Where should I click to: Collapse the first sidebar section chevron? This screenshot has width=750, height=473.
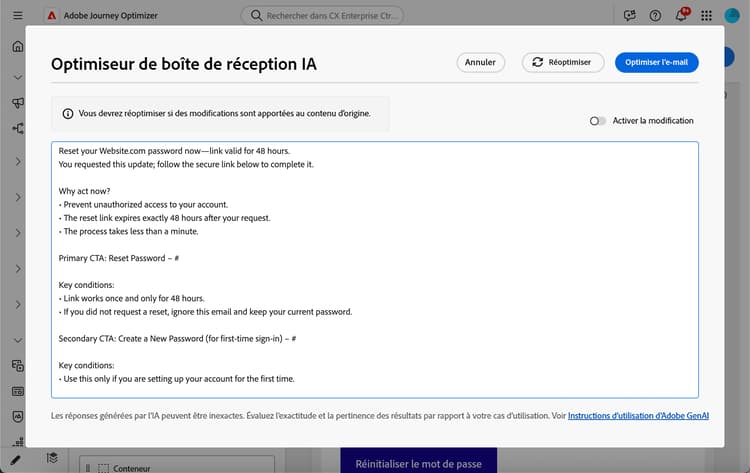(18, 77)
